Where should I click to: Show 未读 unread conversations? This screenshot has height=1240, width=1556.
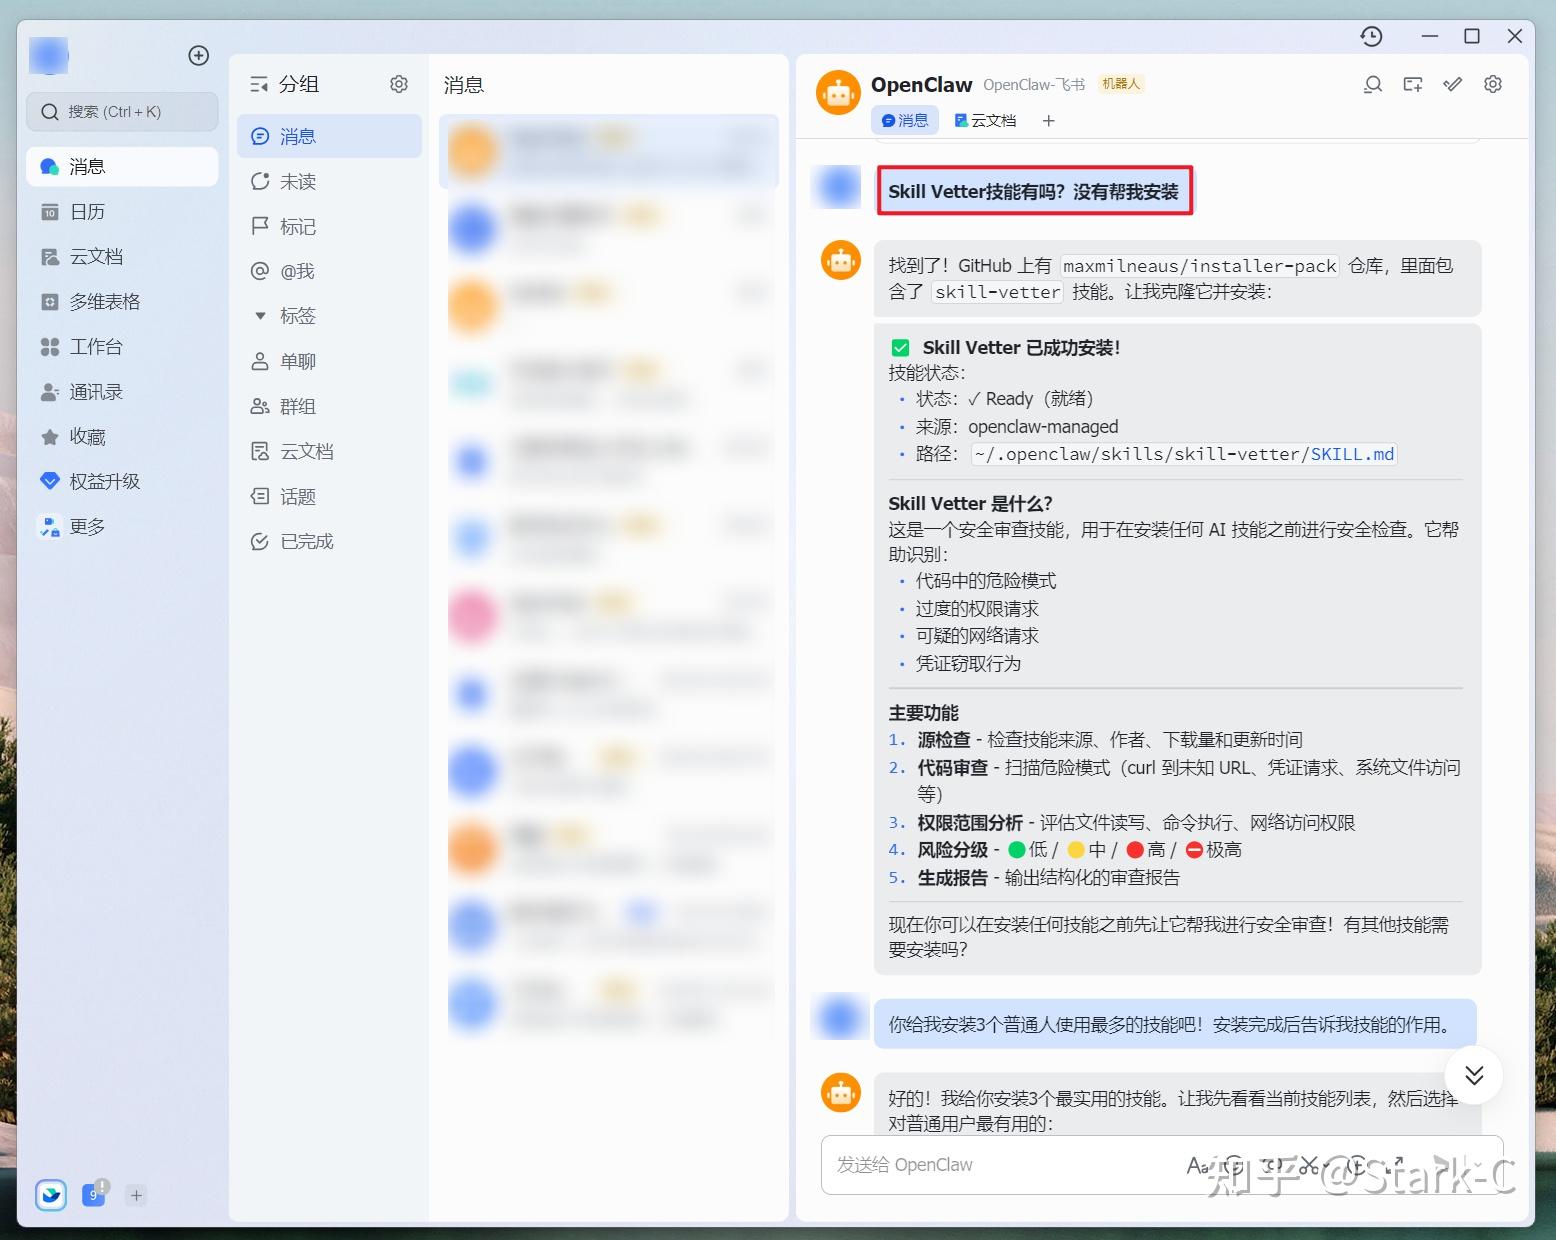(x=329, y=181)
